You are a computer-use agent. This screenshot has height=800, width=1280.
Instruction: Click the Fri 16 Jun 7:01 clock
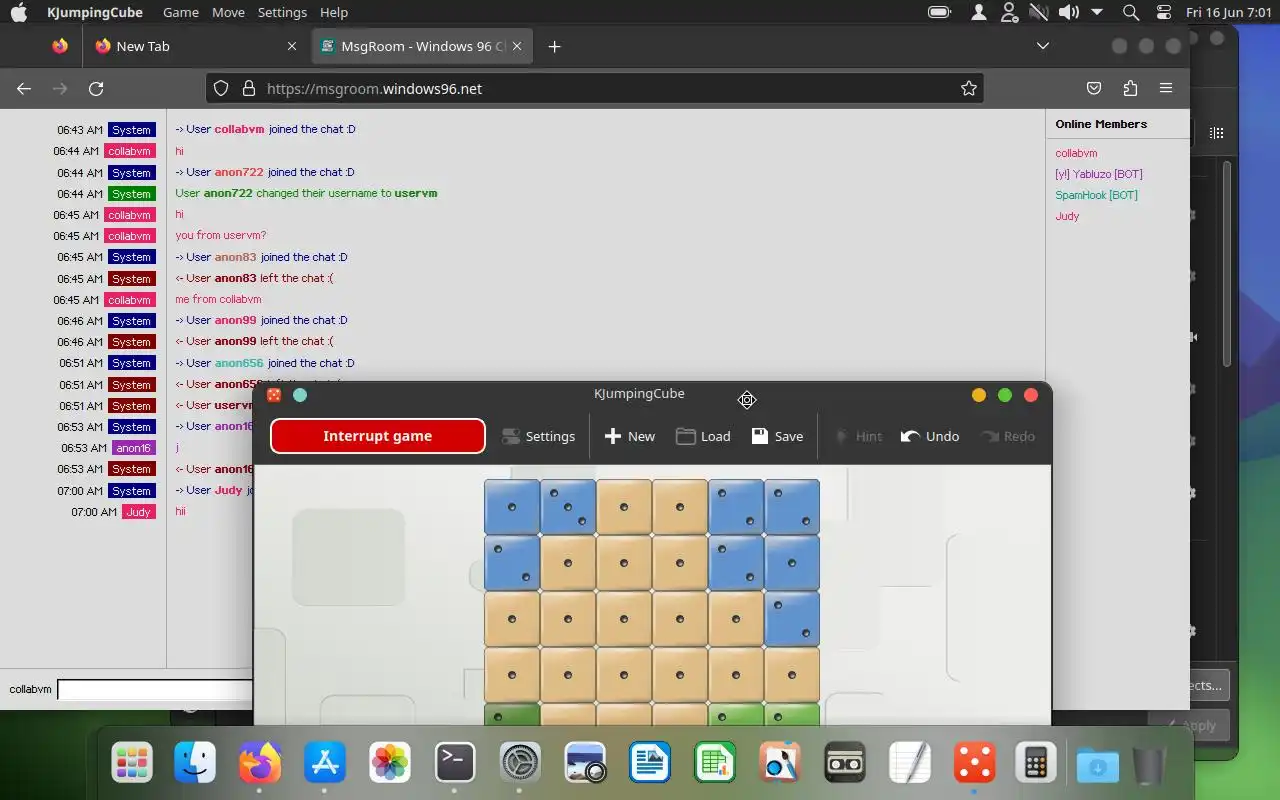click(x=1227, y=12)
